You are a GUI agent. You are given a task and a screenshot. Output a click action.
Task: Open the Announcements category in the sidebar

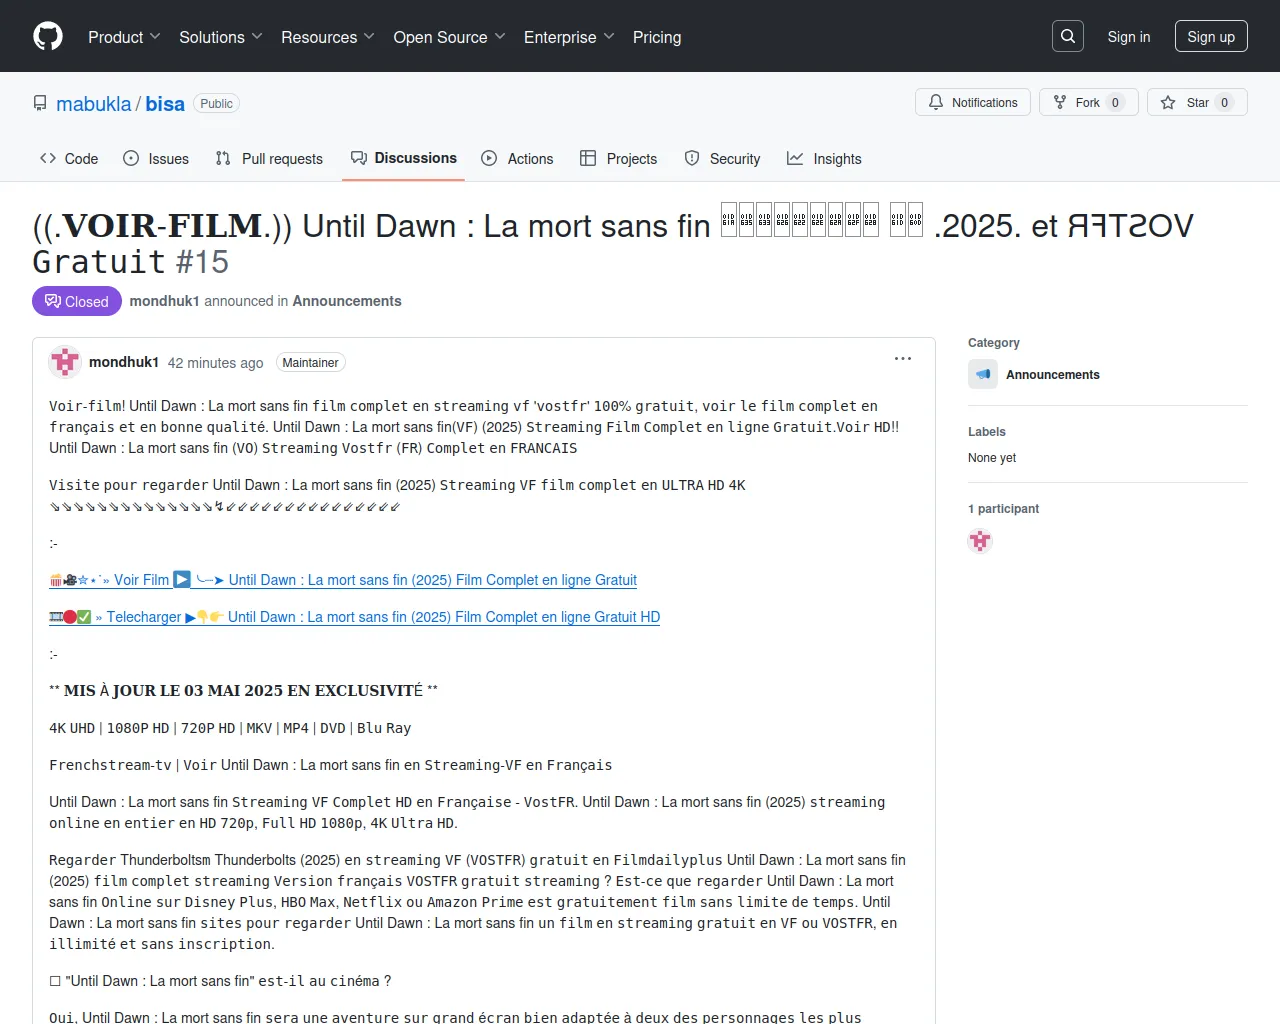point(1053,374)
